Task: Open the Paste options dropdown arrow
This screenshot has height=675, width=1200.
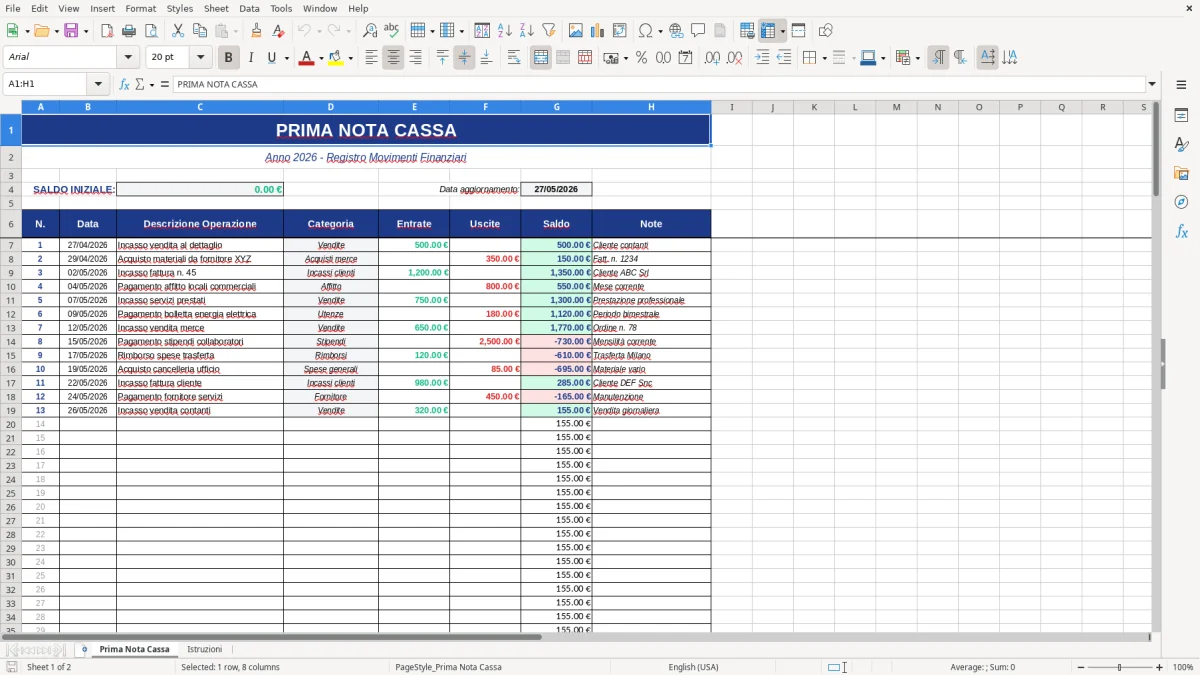Action: pos(235,31)
